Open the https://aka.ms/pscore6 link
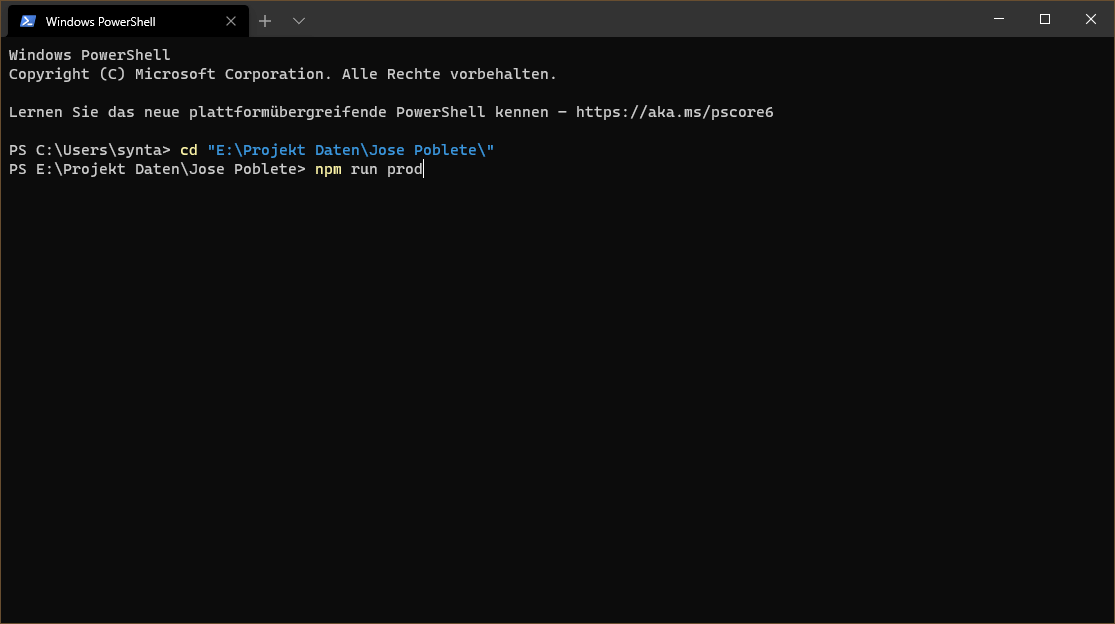The height and width of the screenshot is (624, 1115). click(674, 112)
